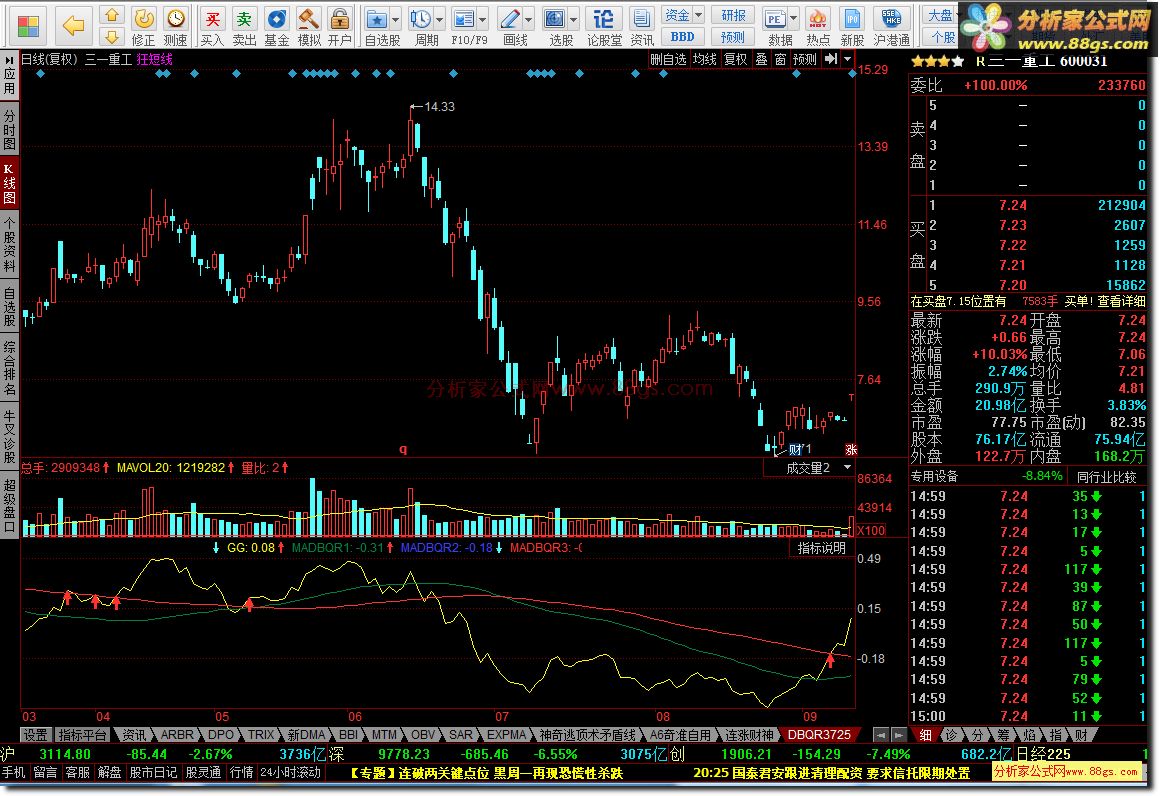Toggle the 预测 button in chart header
Image resolution: width=1160 pixels, height=796 pixels.
[805, 59]
